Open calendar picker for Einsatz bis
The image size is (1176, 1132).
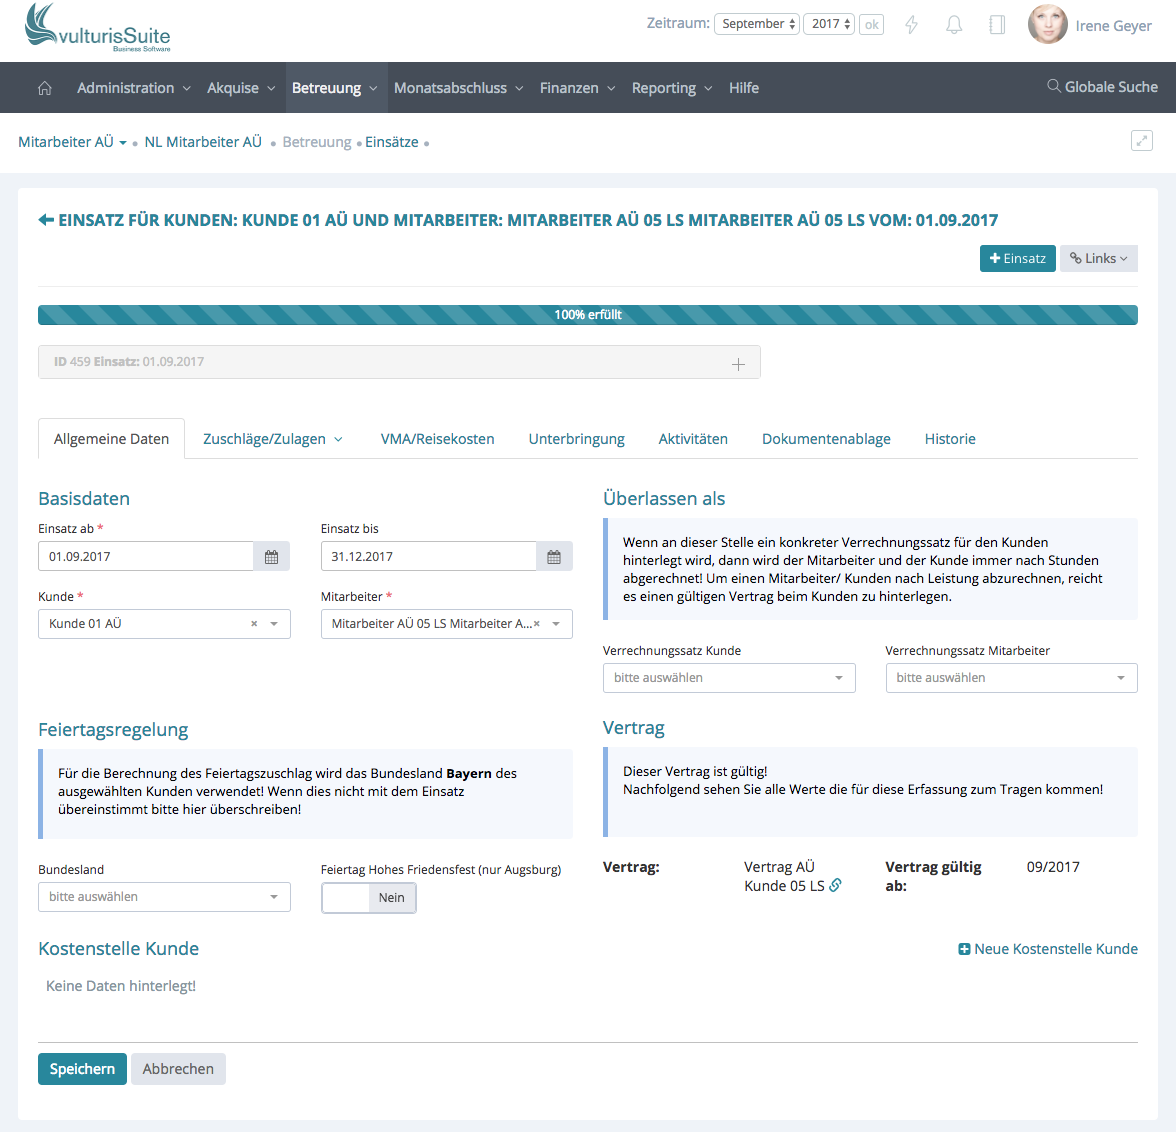[554, 557]
